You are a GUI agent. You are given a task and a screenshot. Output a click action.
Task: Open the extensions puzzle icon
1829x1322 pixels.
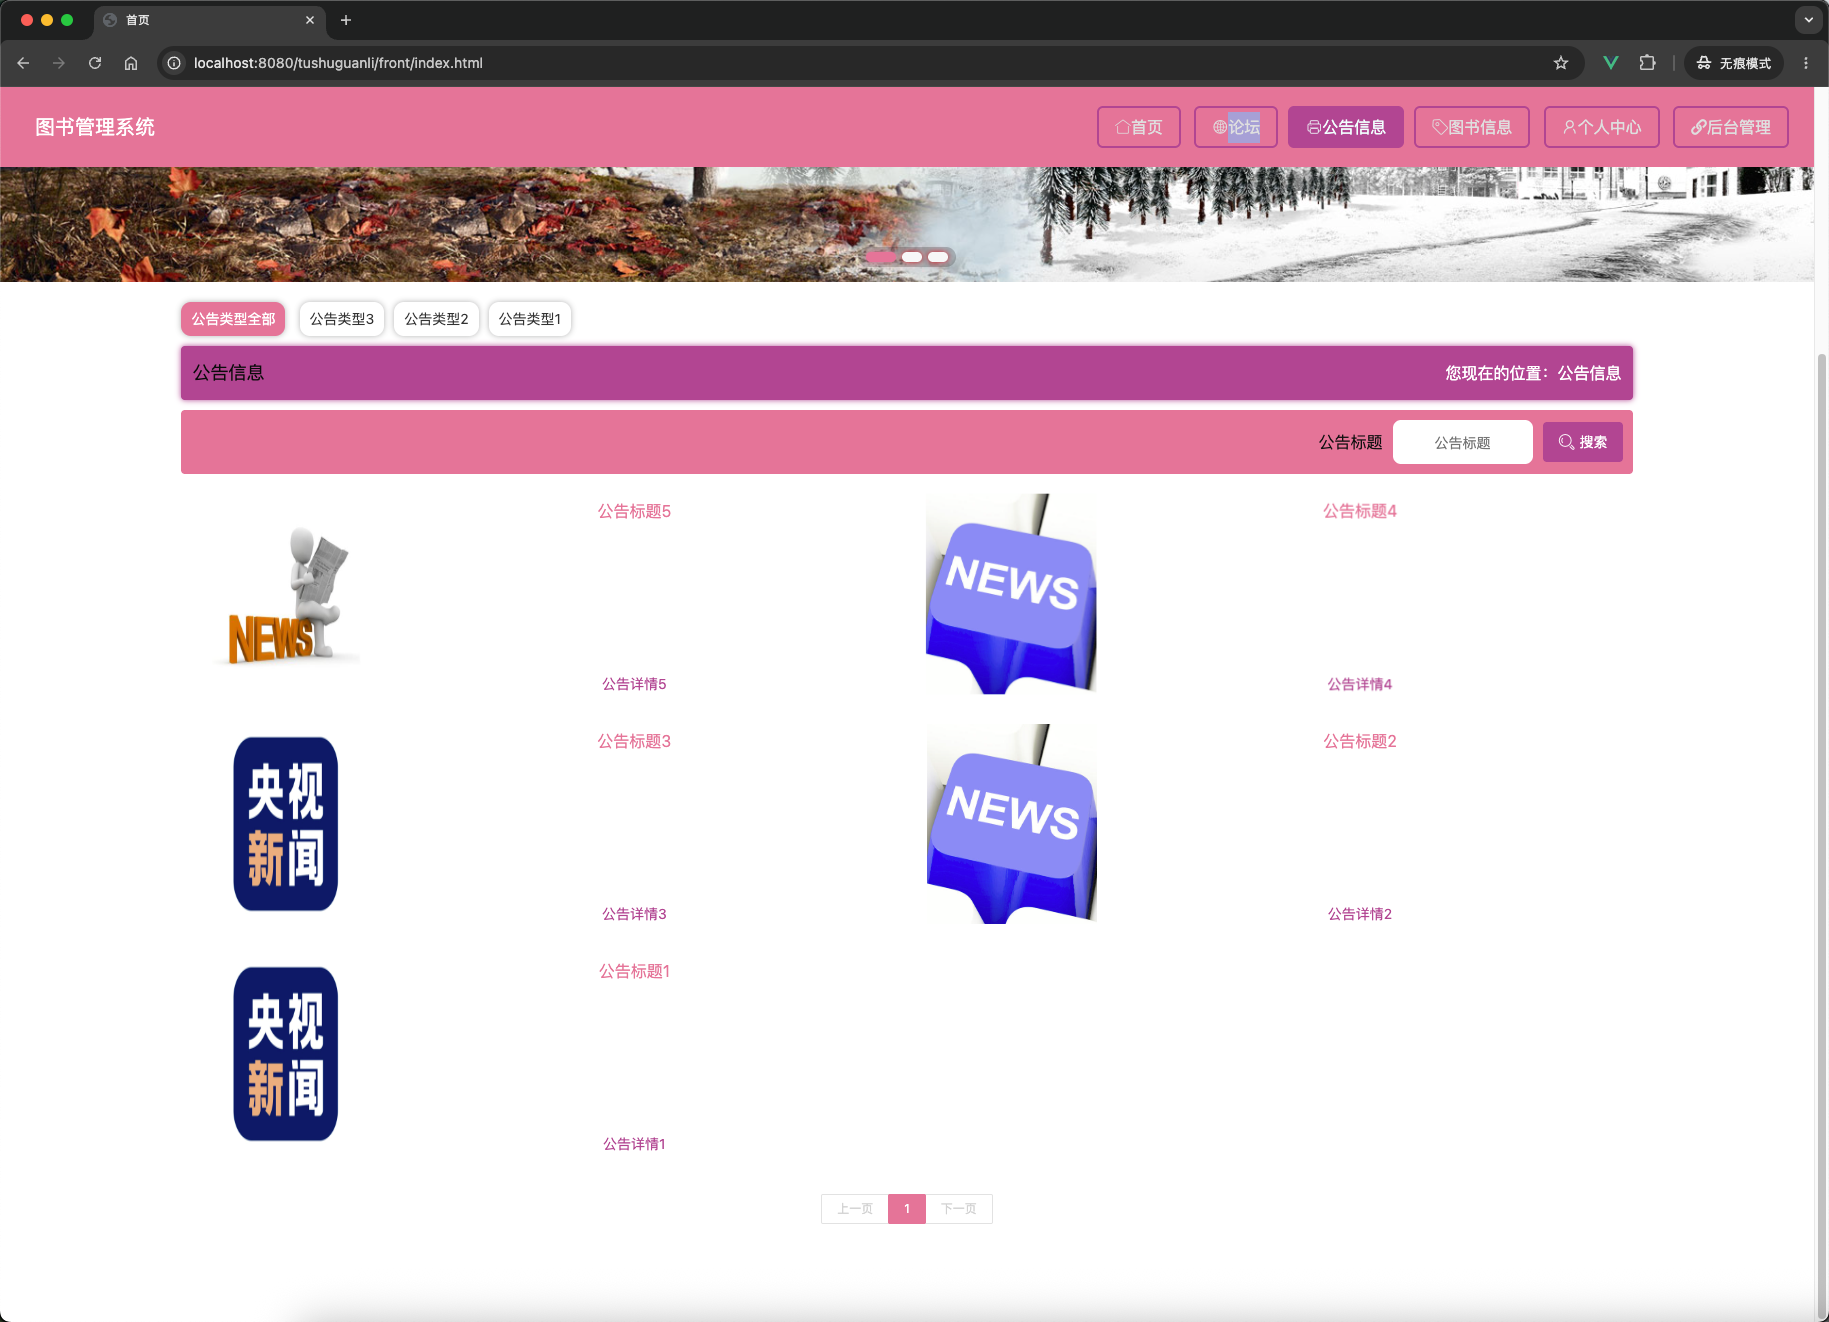(1647, 63)
